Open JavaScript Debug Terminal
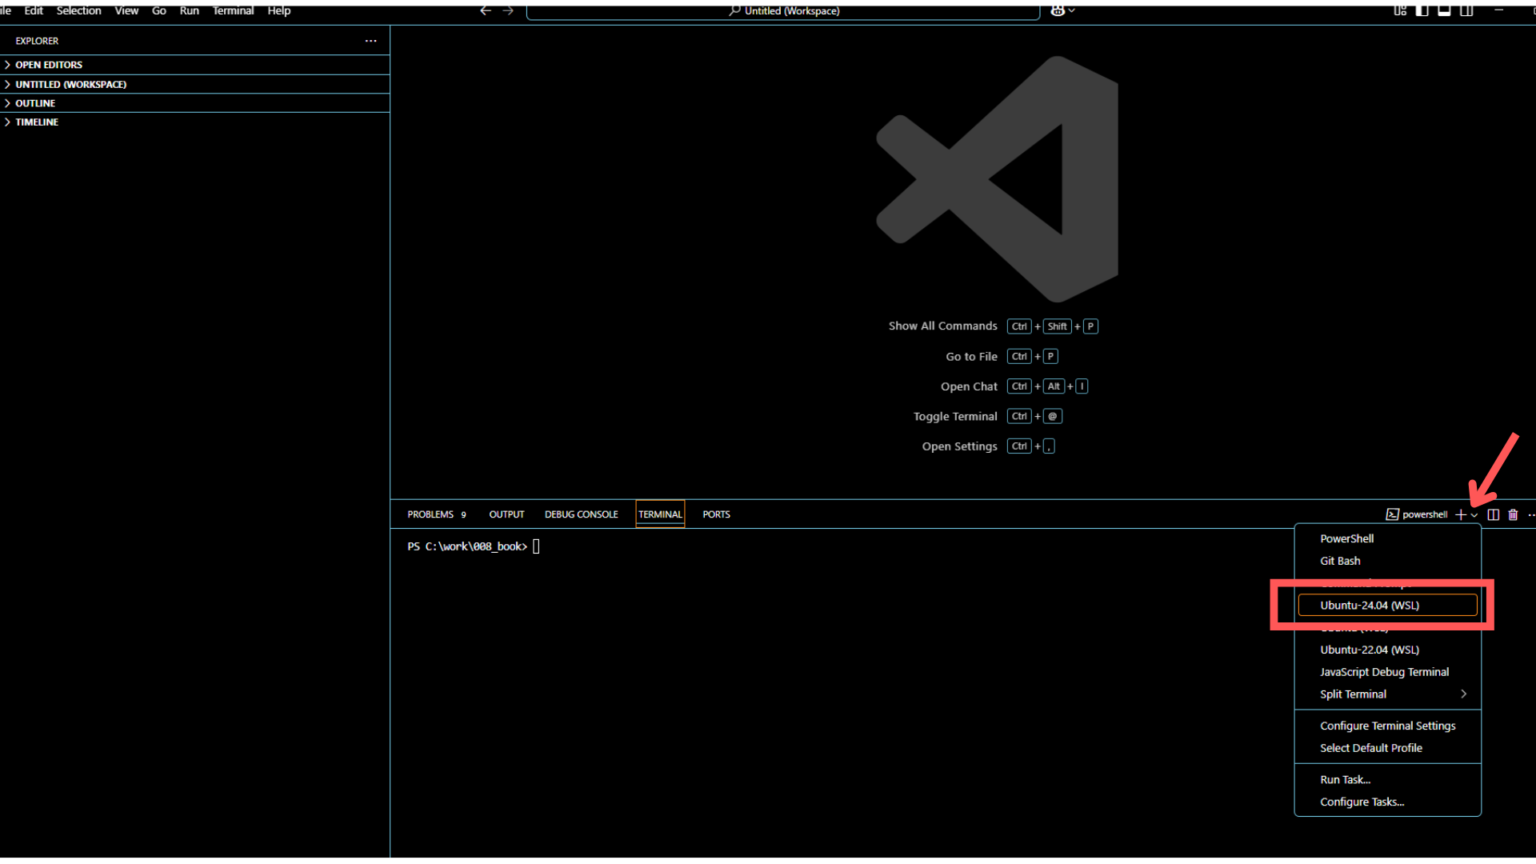Image resolution: width=1536 pixels, height=864 pixels. pyautogui.click(x=1388, y=672)
